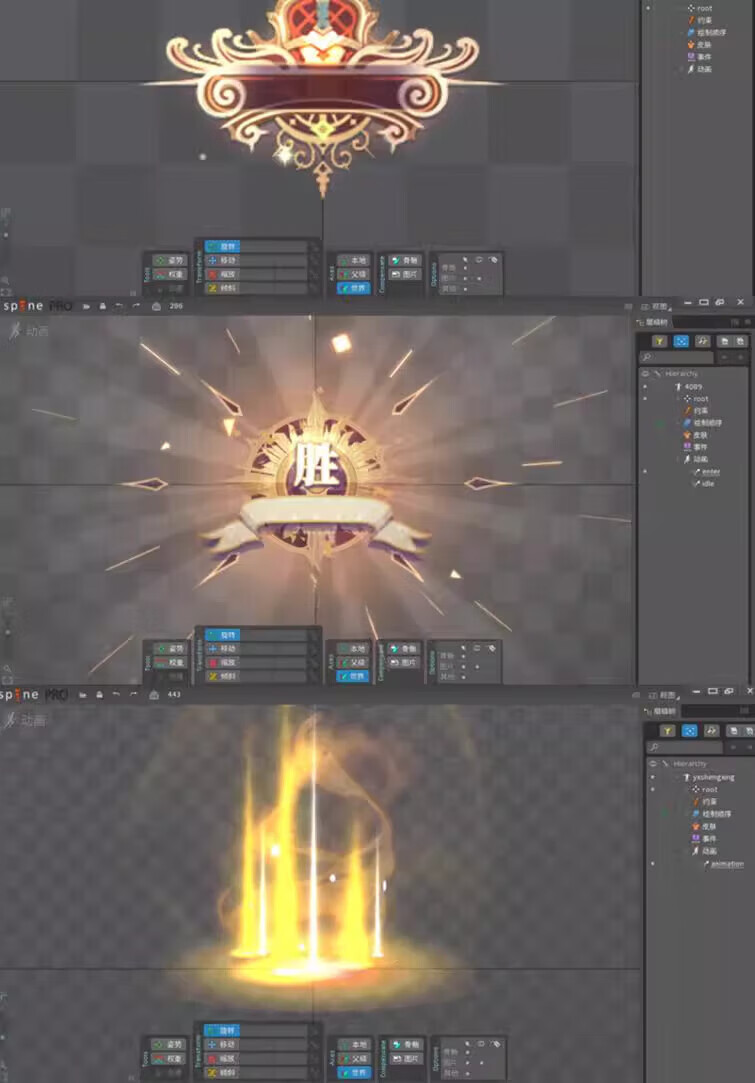Select 绘制顺序 draw order node in 4089 tree
This screenshot has width=755, height=1083.
[x=703, y=423]
